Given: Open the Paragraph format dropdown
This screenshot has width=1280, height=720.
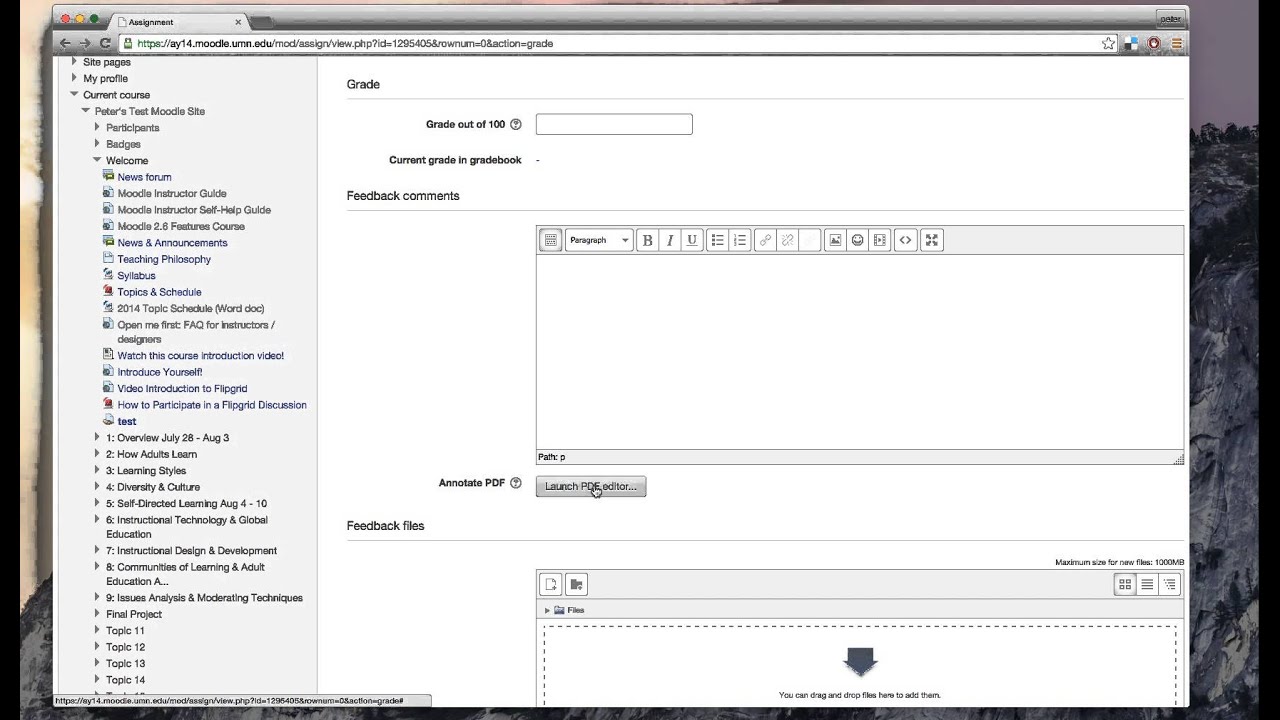Looking at the screenshot, I should click(x=599, y=240).
